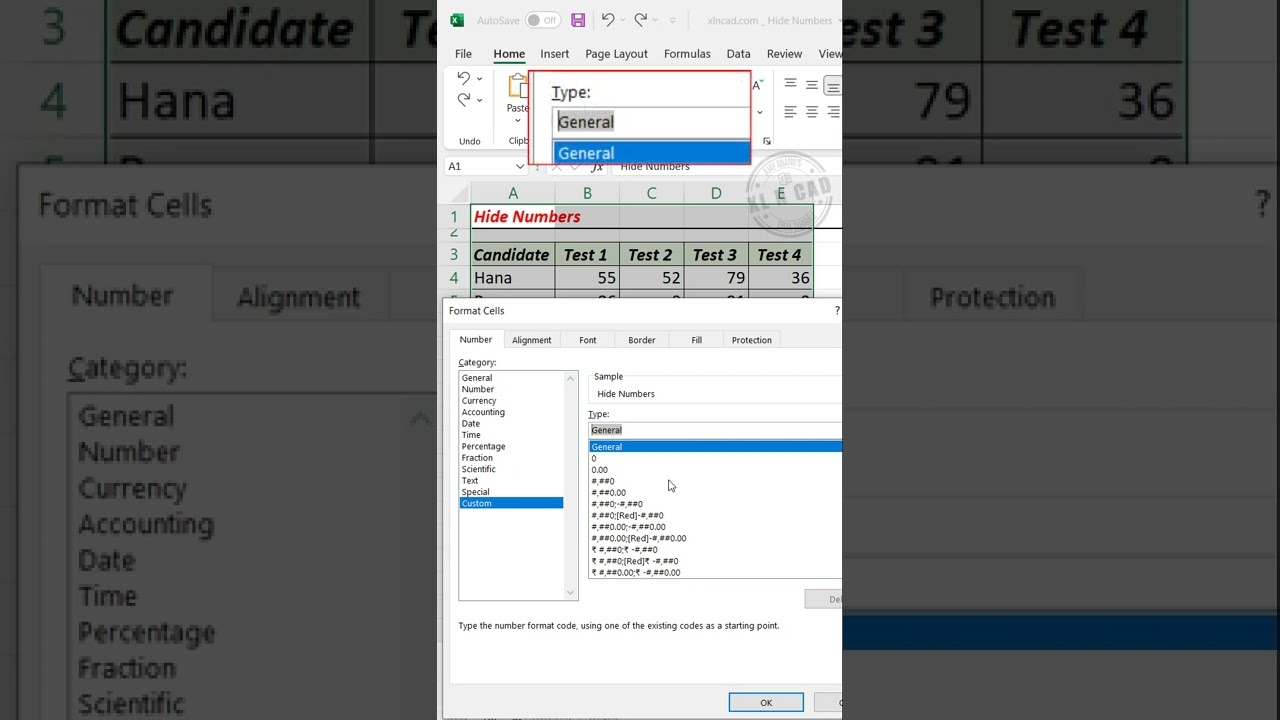Open Redo history dropdown in title bar
Screen dimensions: 1280x720
tap(655, 20)
